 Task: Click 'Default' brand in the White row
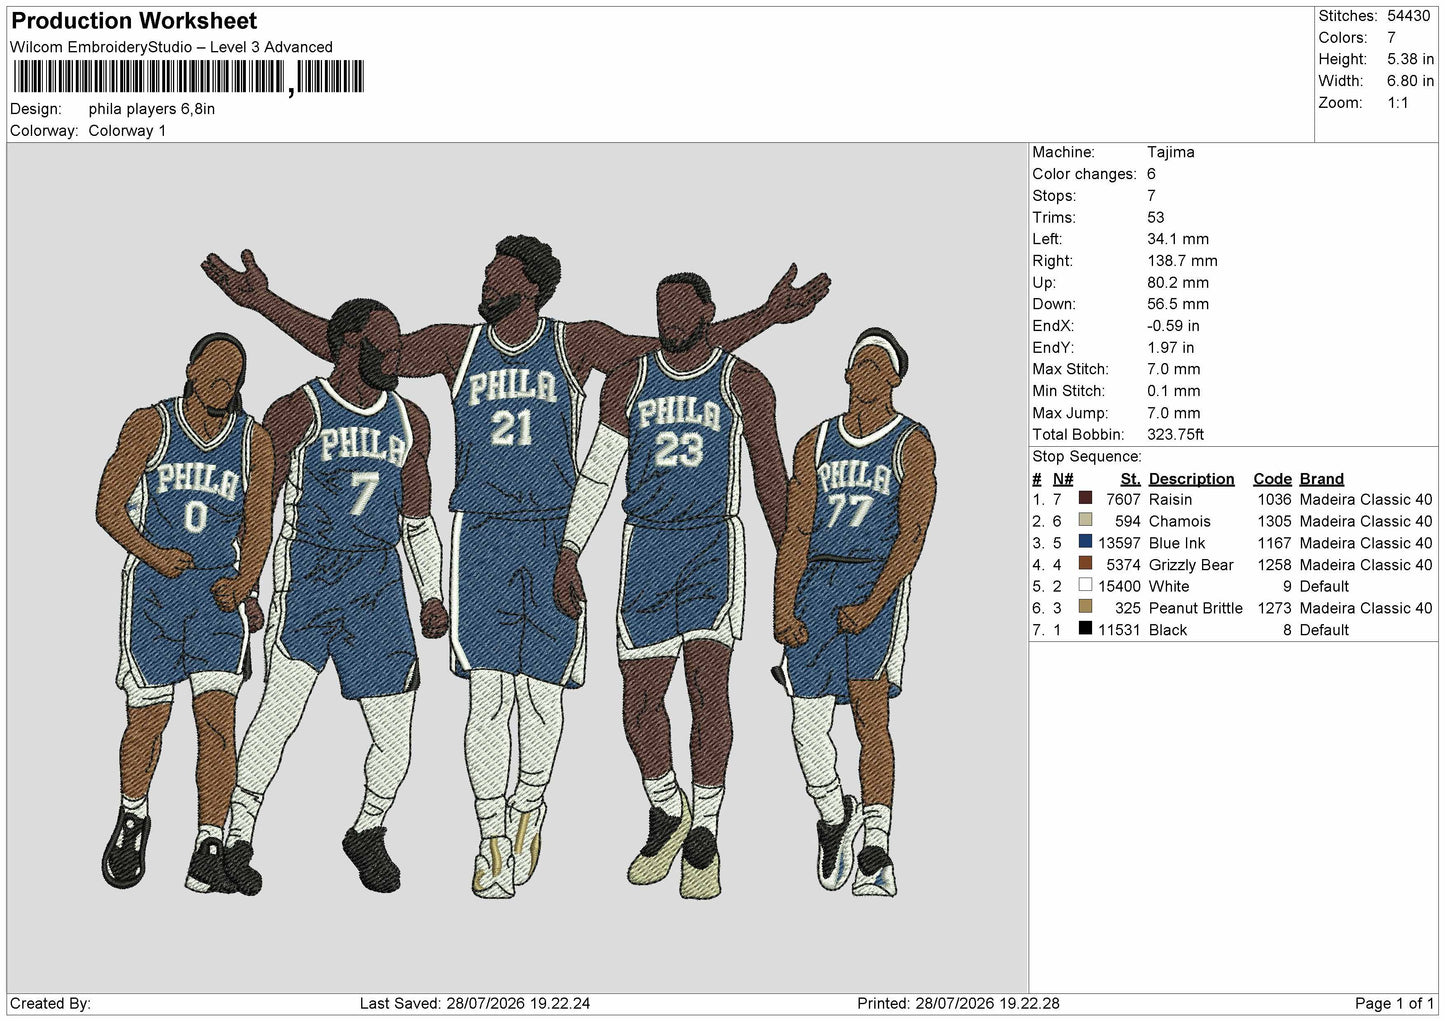[1324, 587]
